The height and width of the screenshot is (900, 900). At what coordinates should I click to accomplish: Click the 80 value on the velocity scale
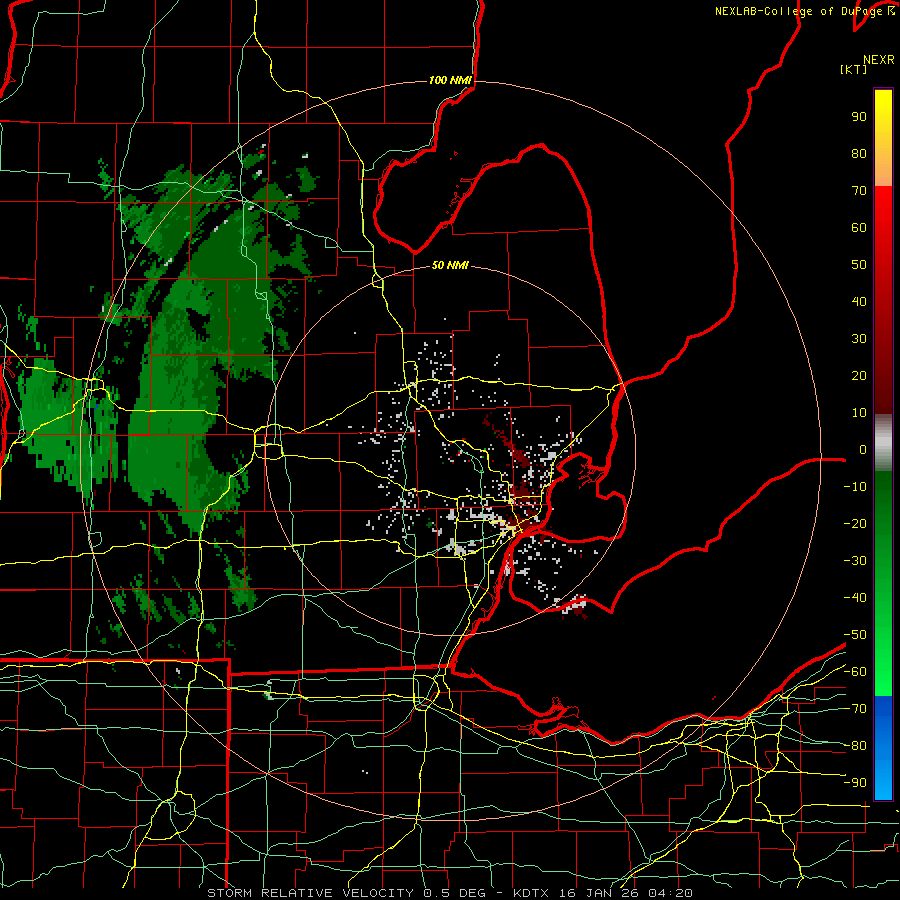(859, 153)
